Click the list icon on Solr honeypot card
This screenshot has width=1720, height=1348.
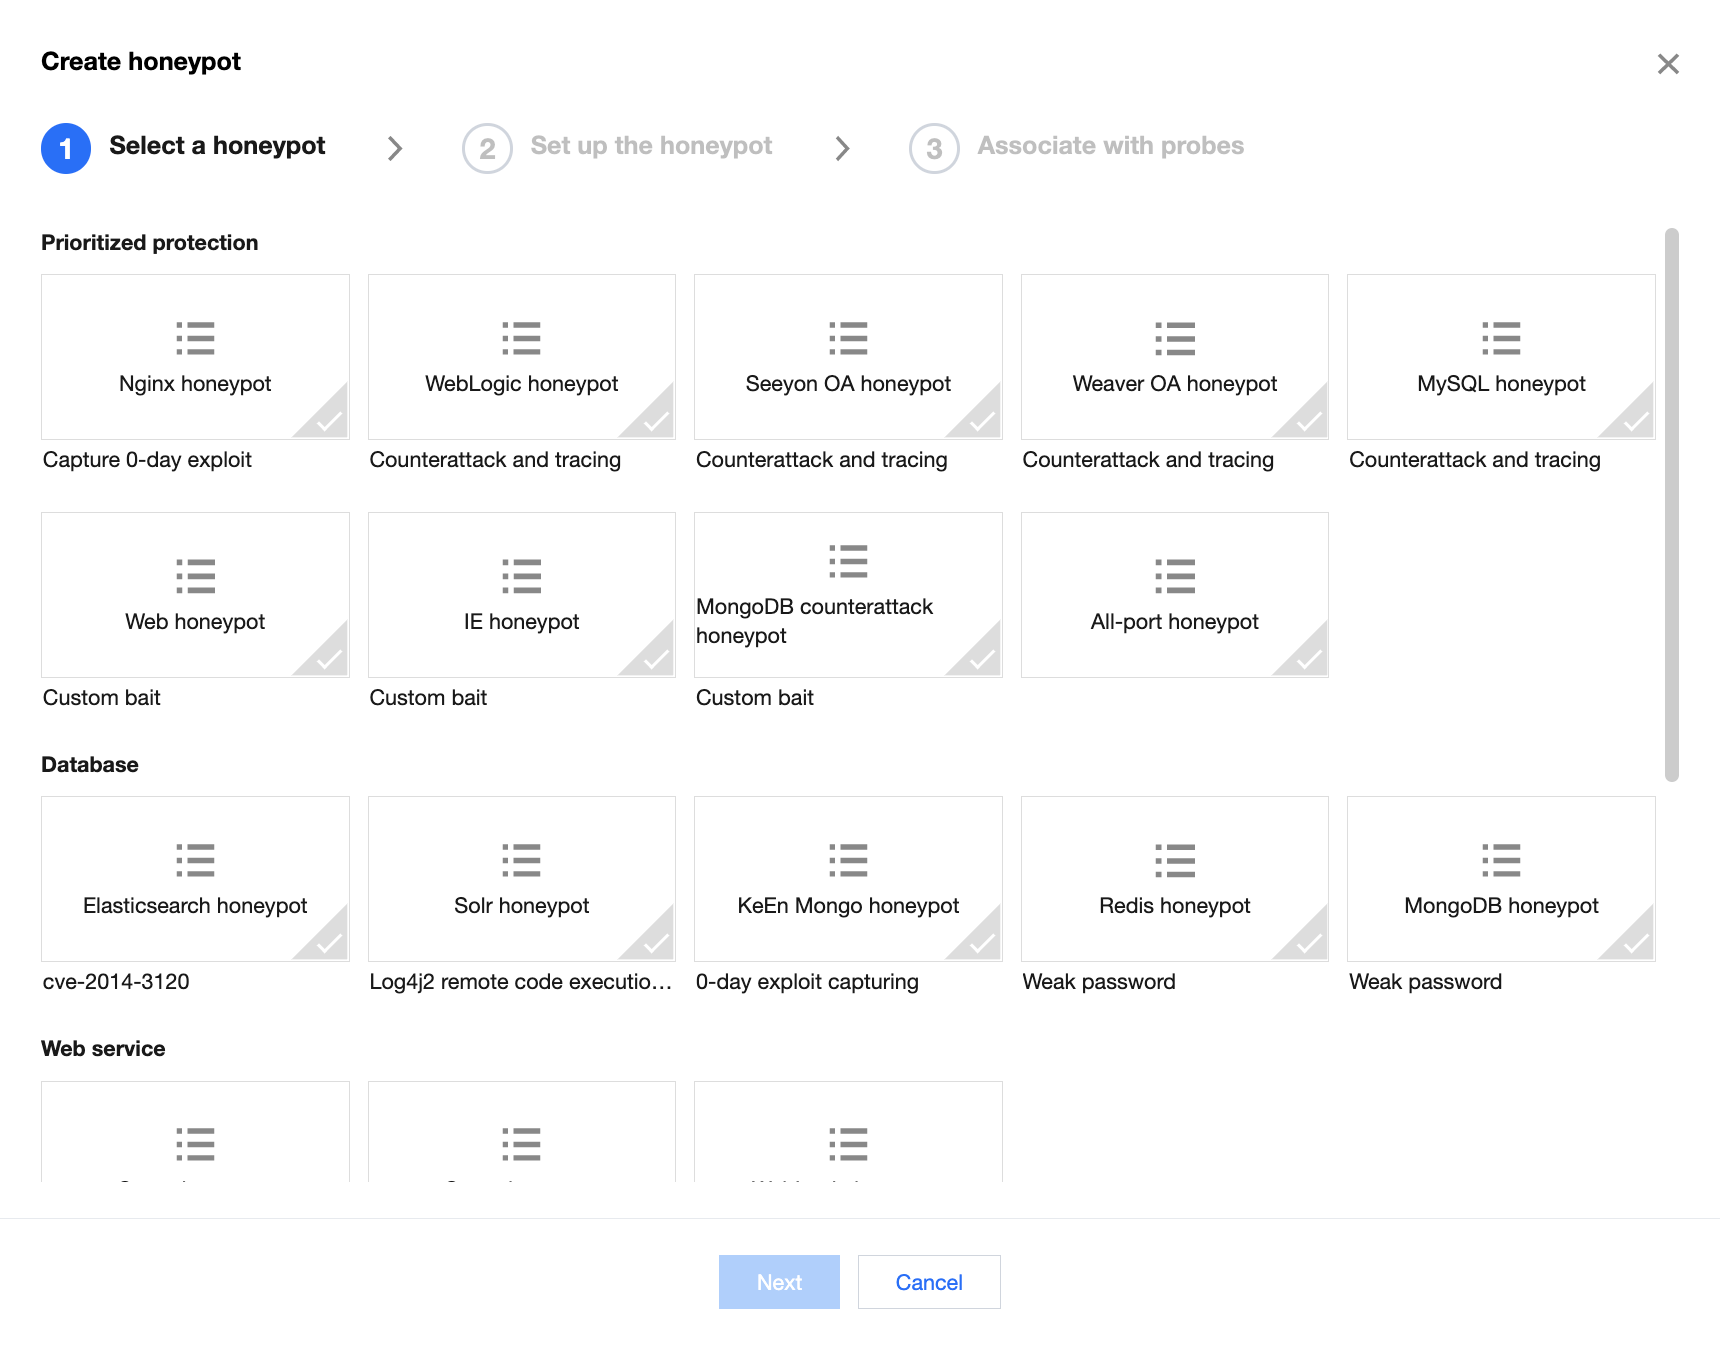(x=521, y=860)
